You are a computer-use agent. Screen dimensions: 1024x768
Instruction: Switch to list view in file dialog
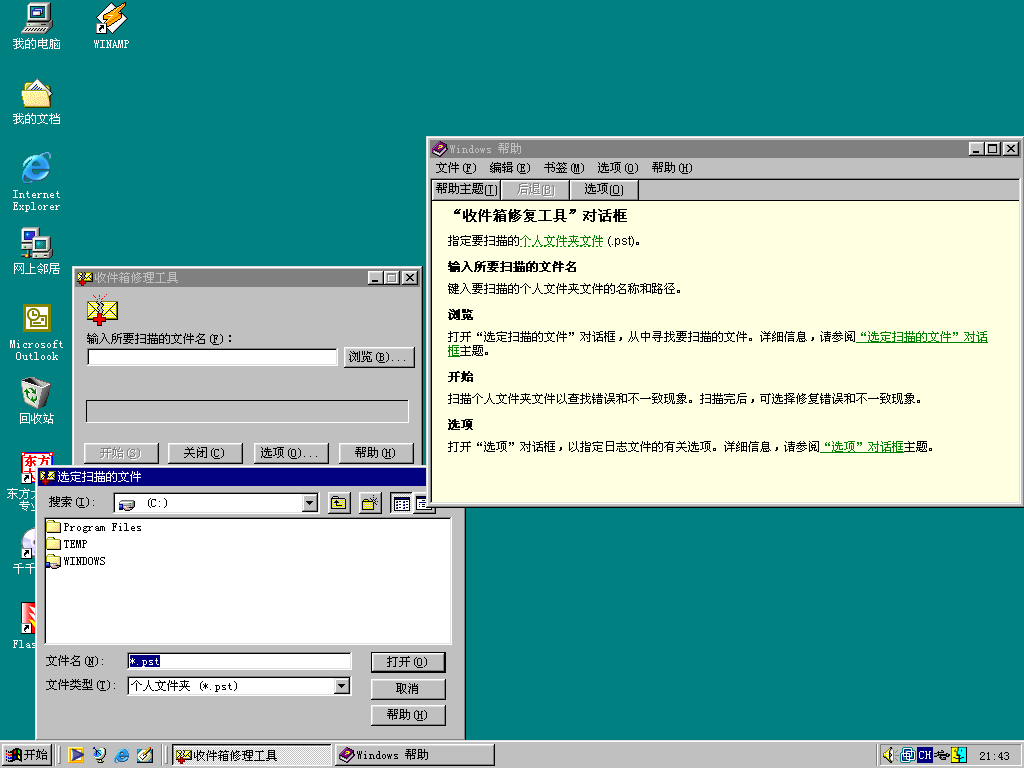[402, 503]
